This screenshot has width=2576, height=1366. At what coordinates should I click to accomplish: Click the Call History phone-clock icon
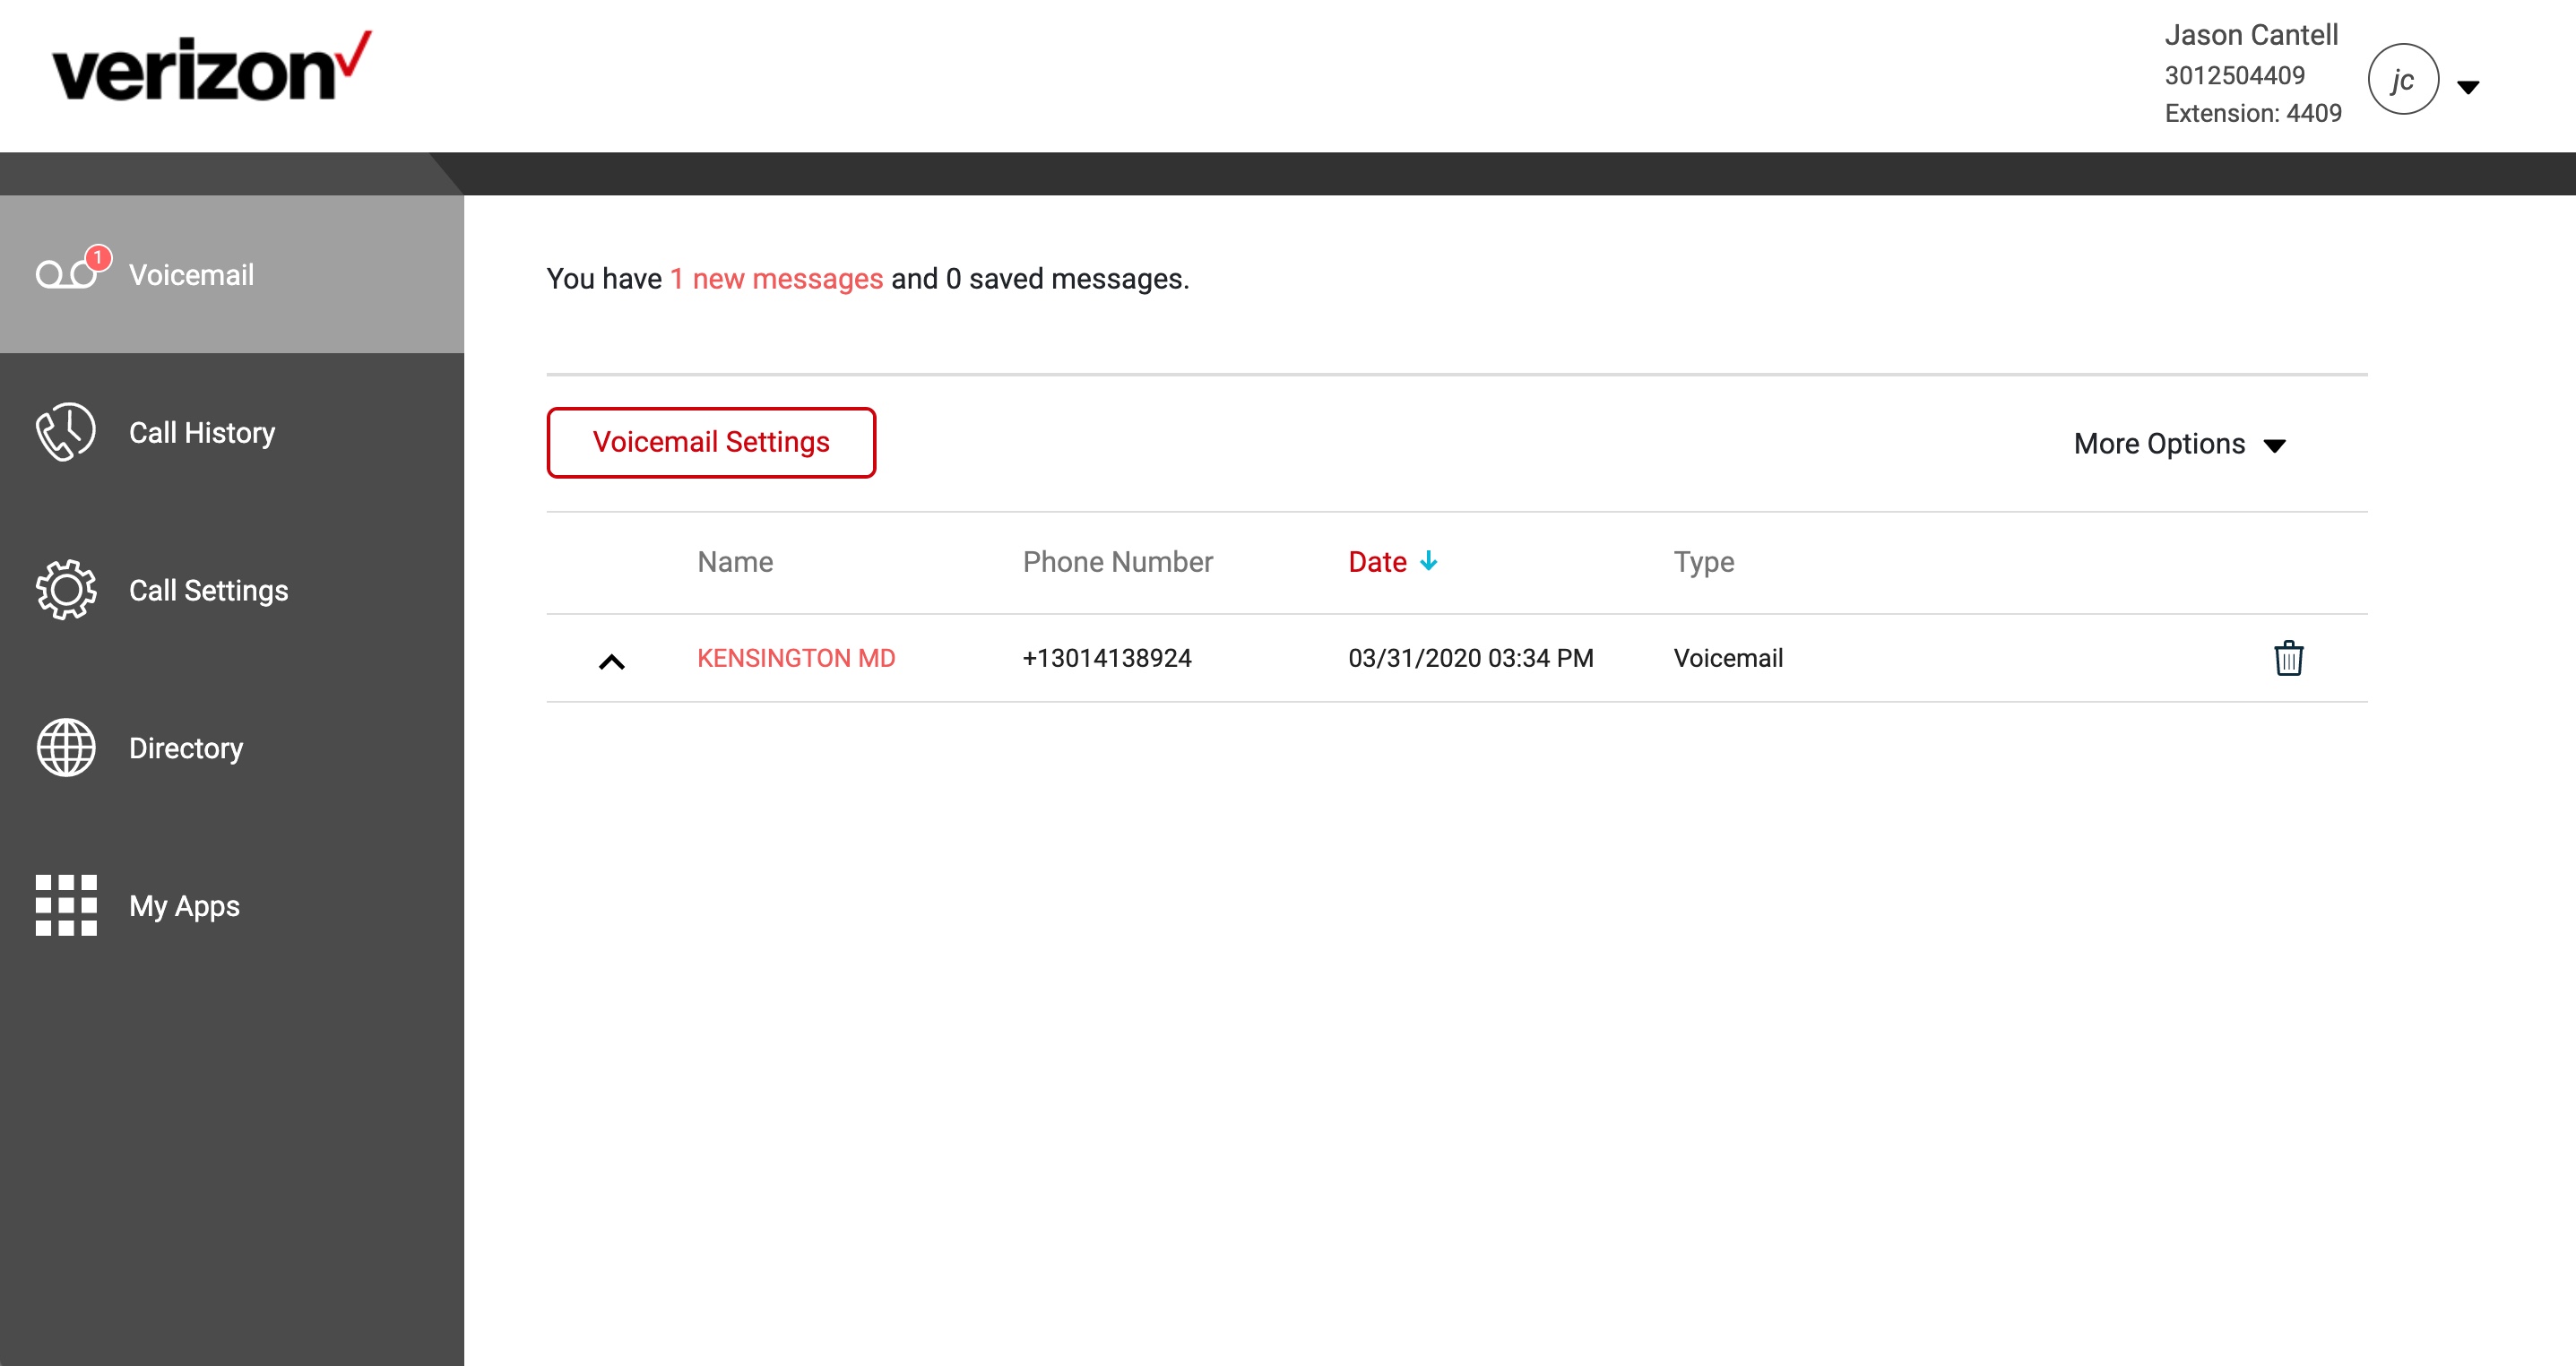click(x=66, y=432)
